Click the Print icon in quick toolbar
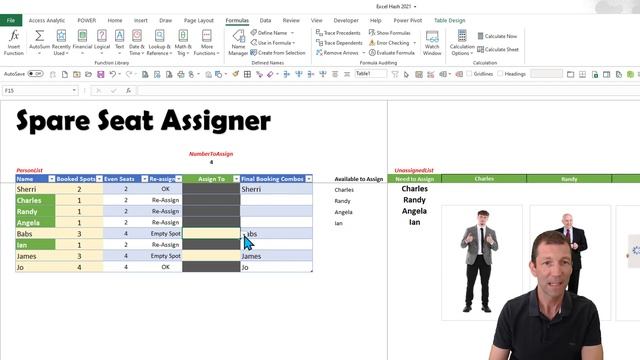Viewport: 640px width, 360px height. (180, 74)
